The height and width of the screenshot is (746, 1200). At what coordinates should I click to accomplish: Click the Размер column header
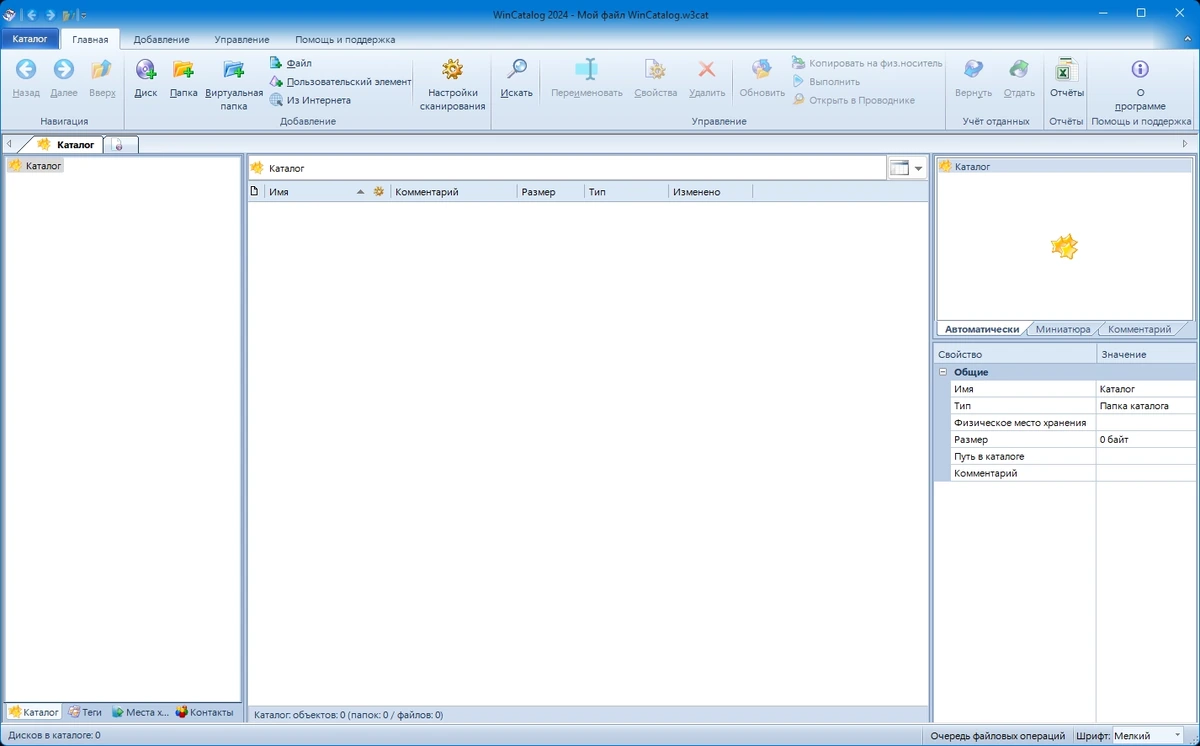point(550,191)
